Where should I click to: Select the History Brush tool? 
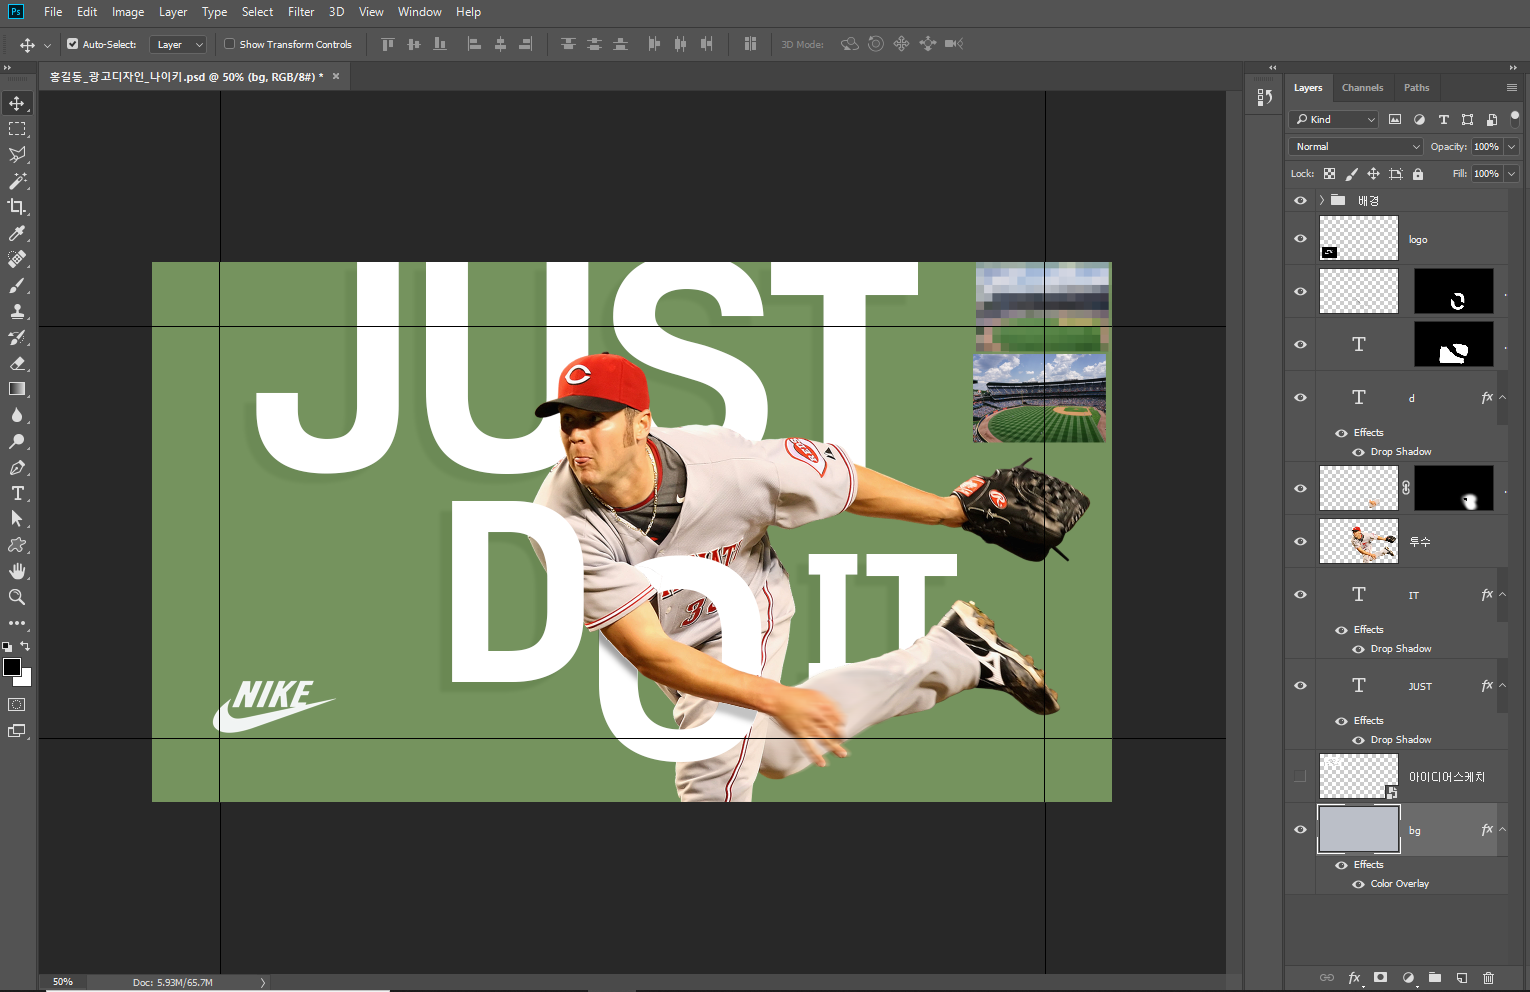click(17, 337)
